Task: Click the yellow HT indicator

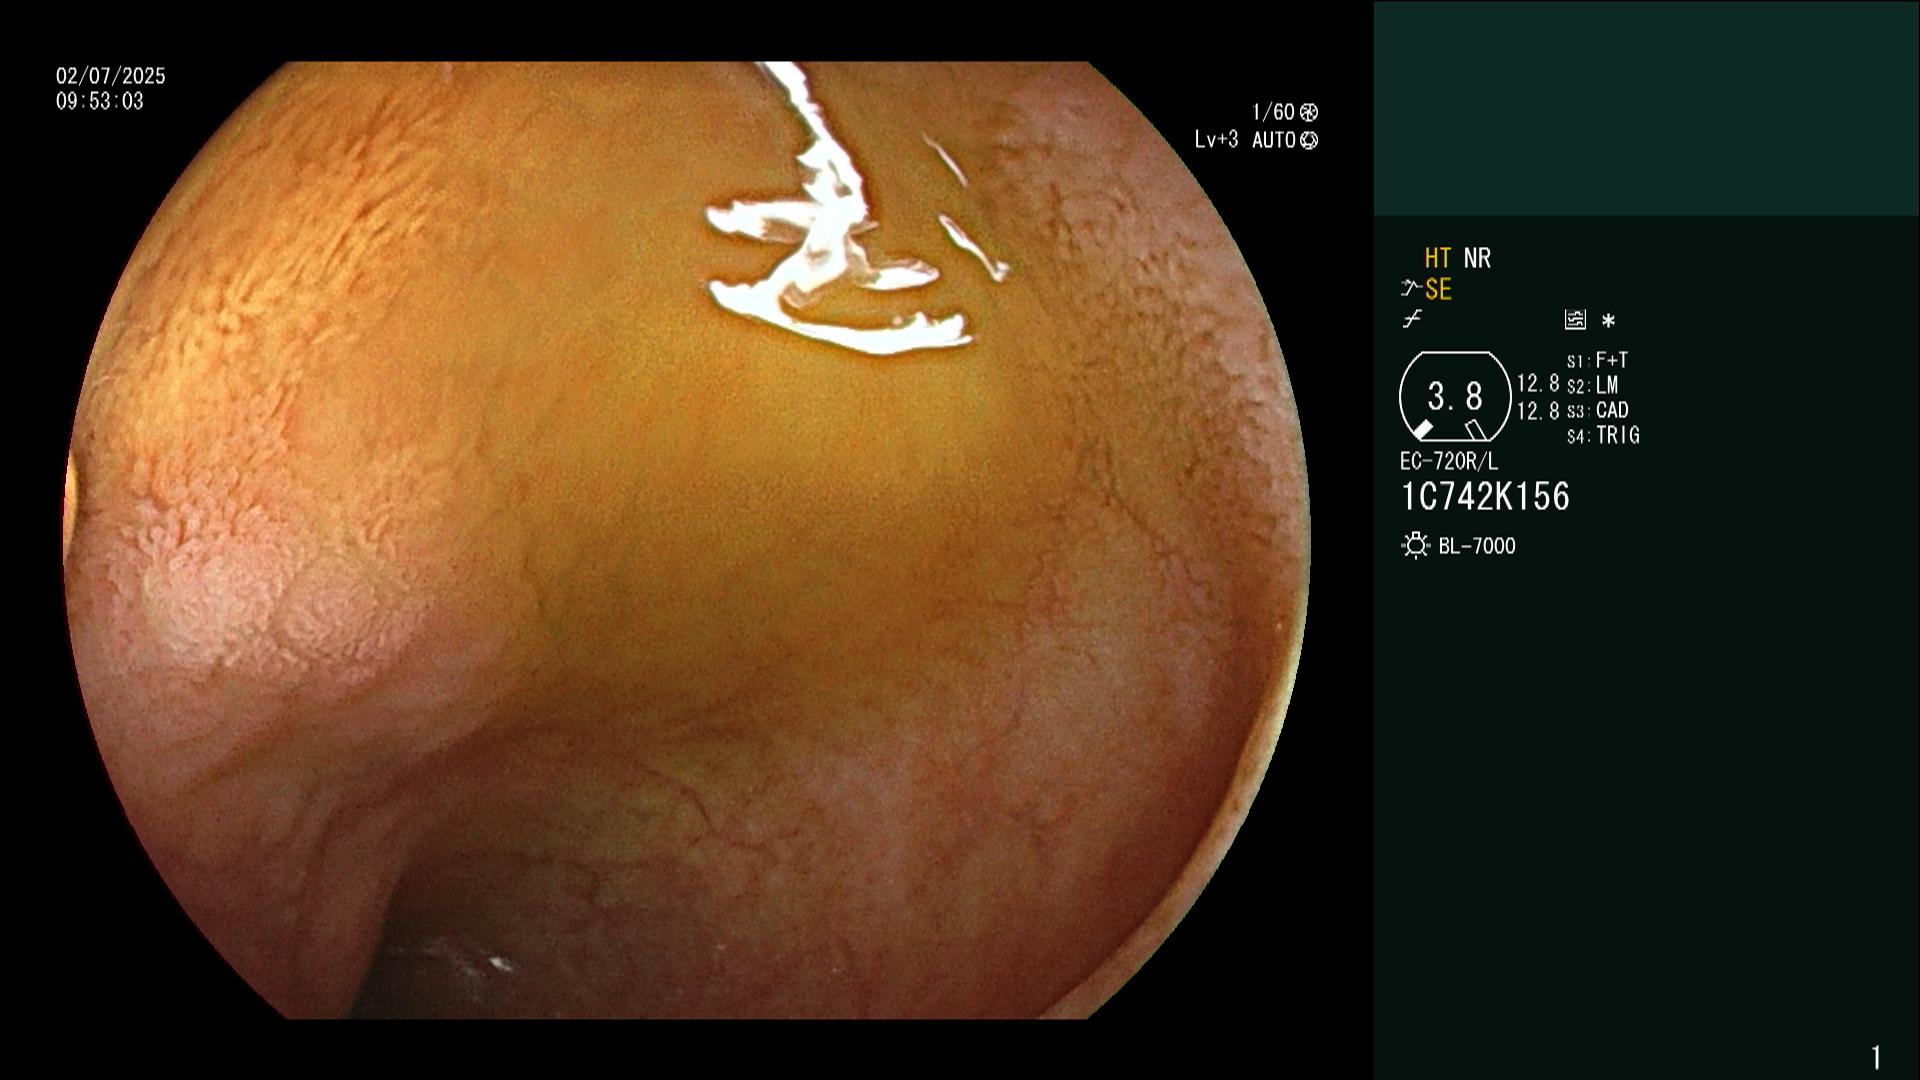Action: (x=1438, y=258)
